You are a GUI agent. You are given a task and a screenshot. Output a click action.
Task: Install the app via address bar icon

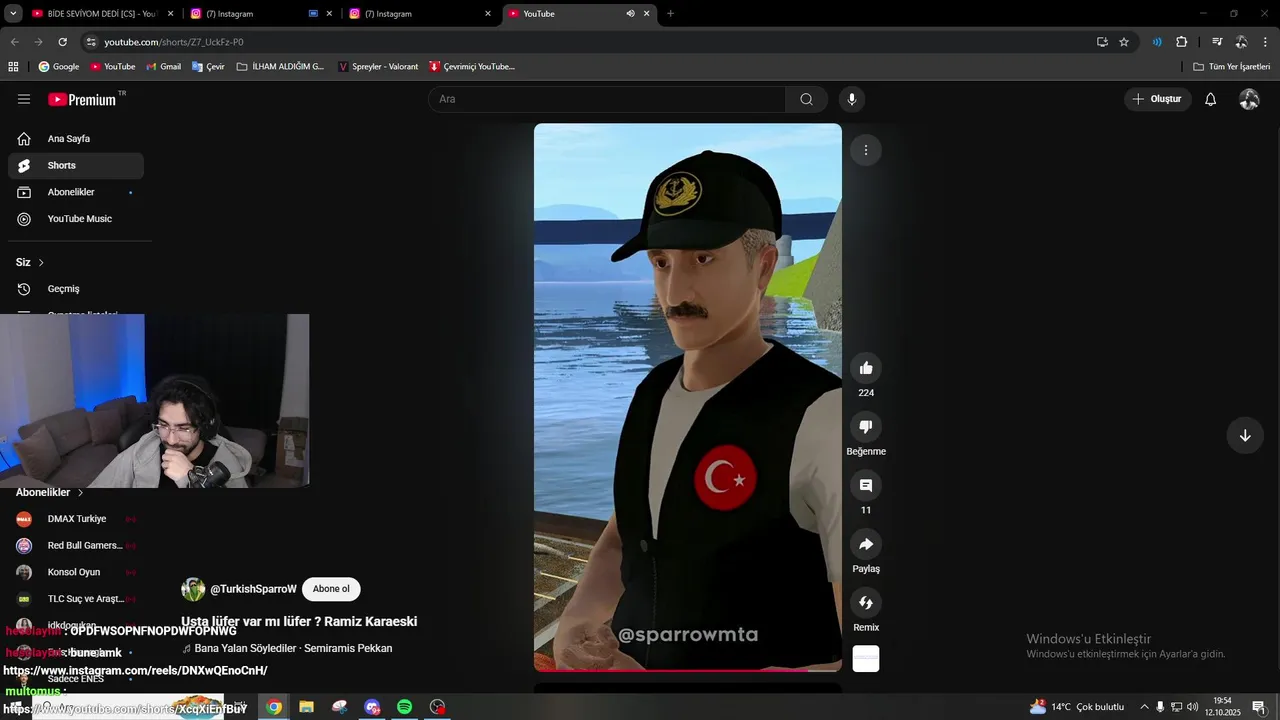[x=1102, y=42]
